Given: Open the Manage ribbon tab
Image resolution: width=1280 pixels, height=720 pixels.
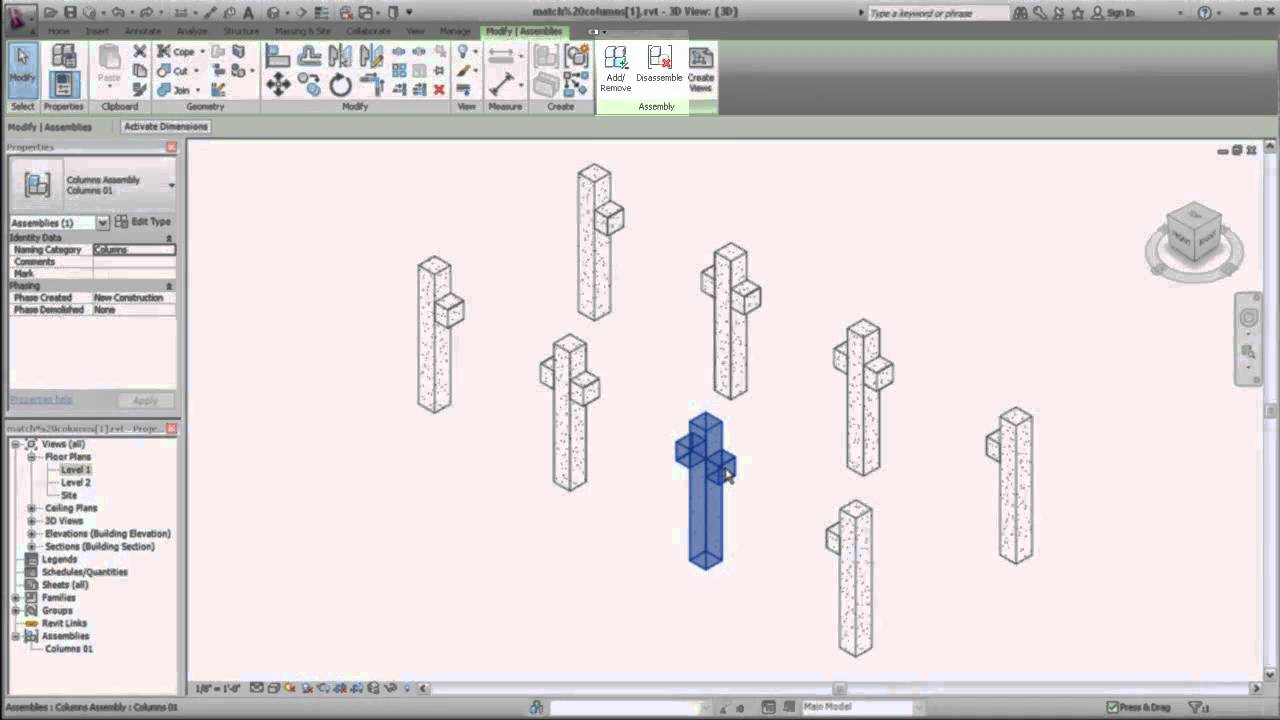Looking at the screenshot, I should (455, 31).
